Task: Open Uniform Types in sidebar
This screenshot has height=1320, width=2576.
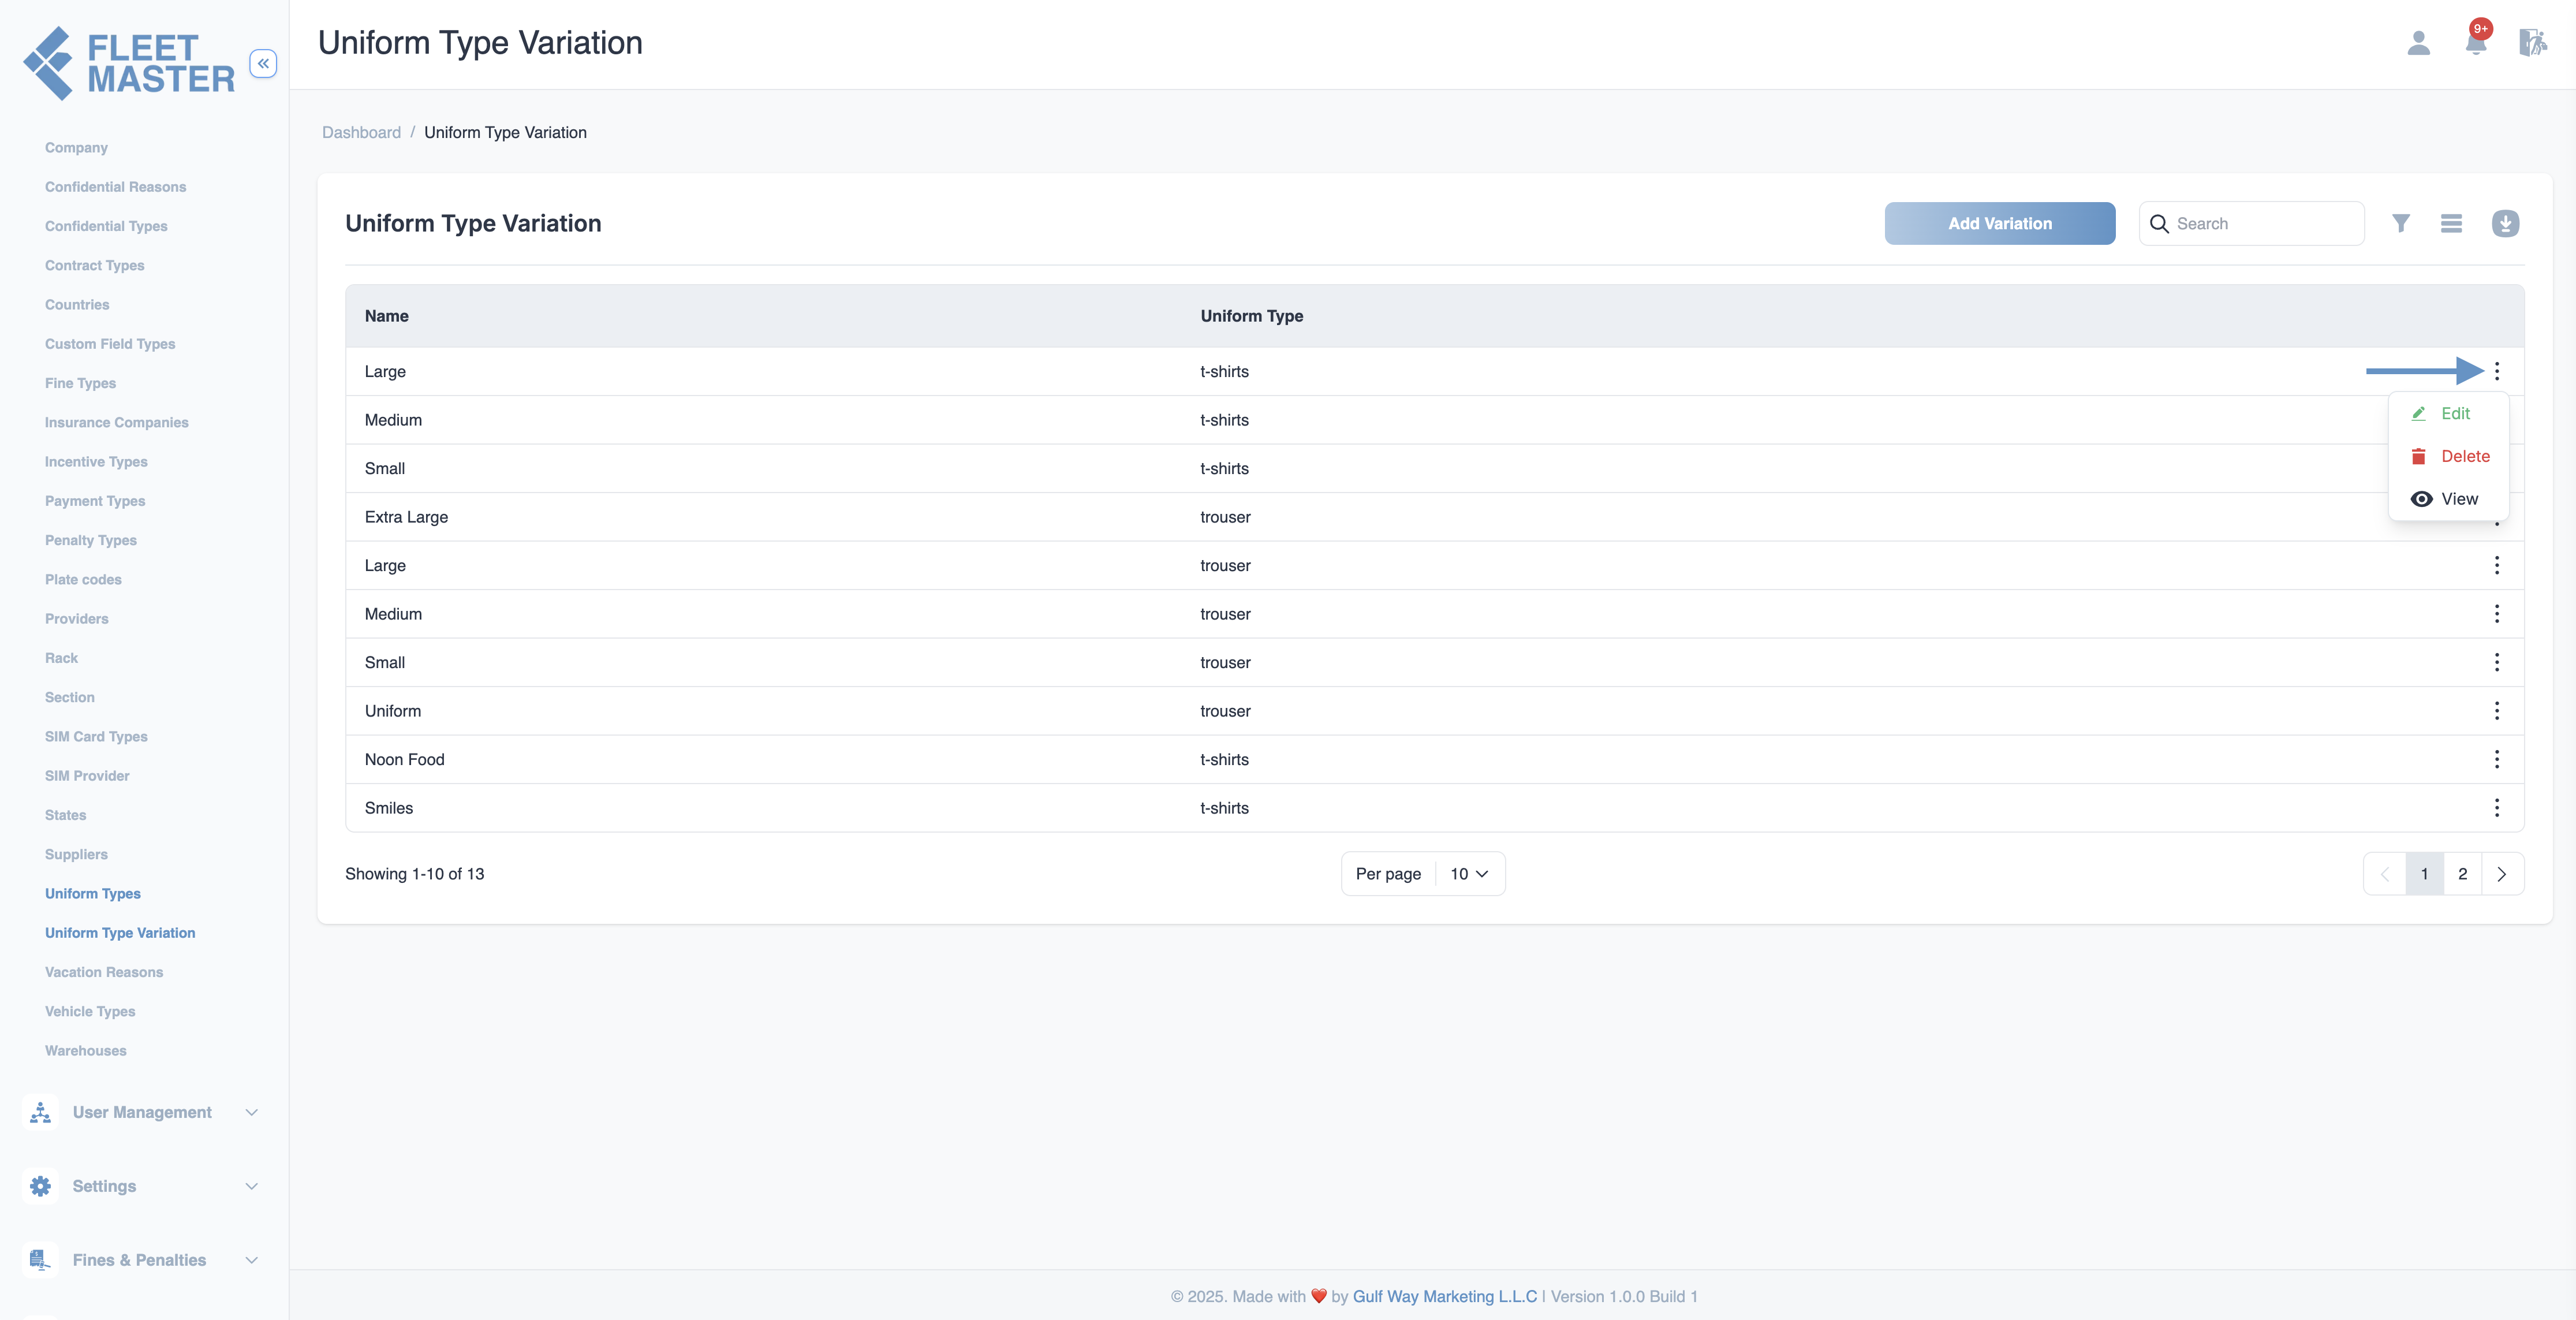Action: click(93, 893)
